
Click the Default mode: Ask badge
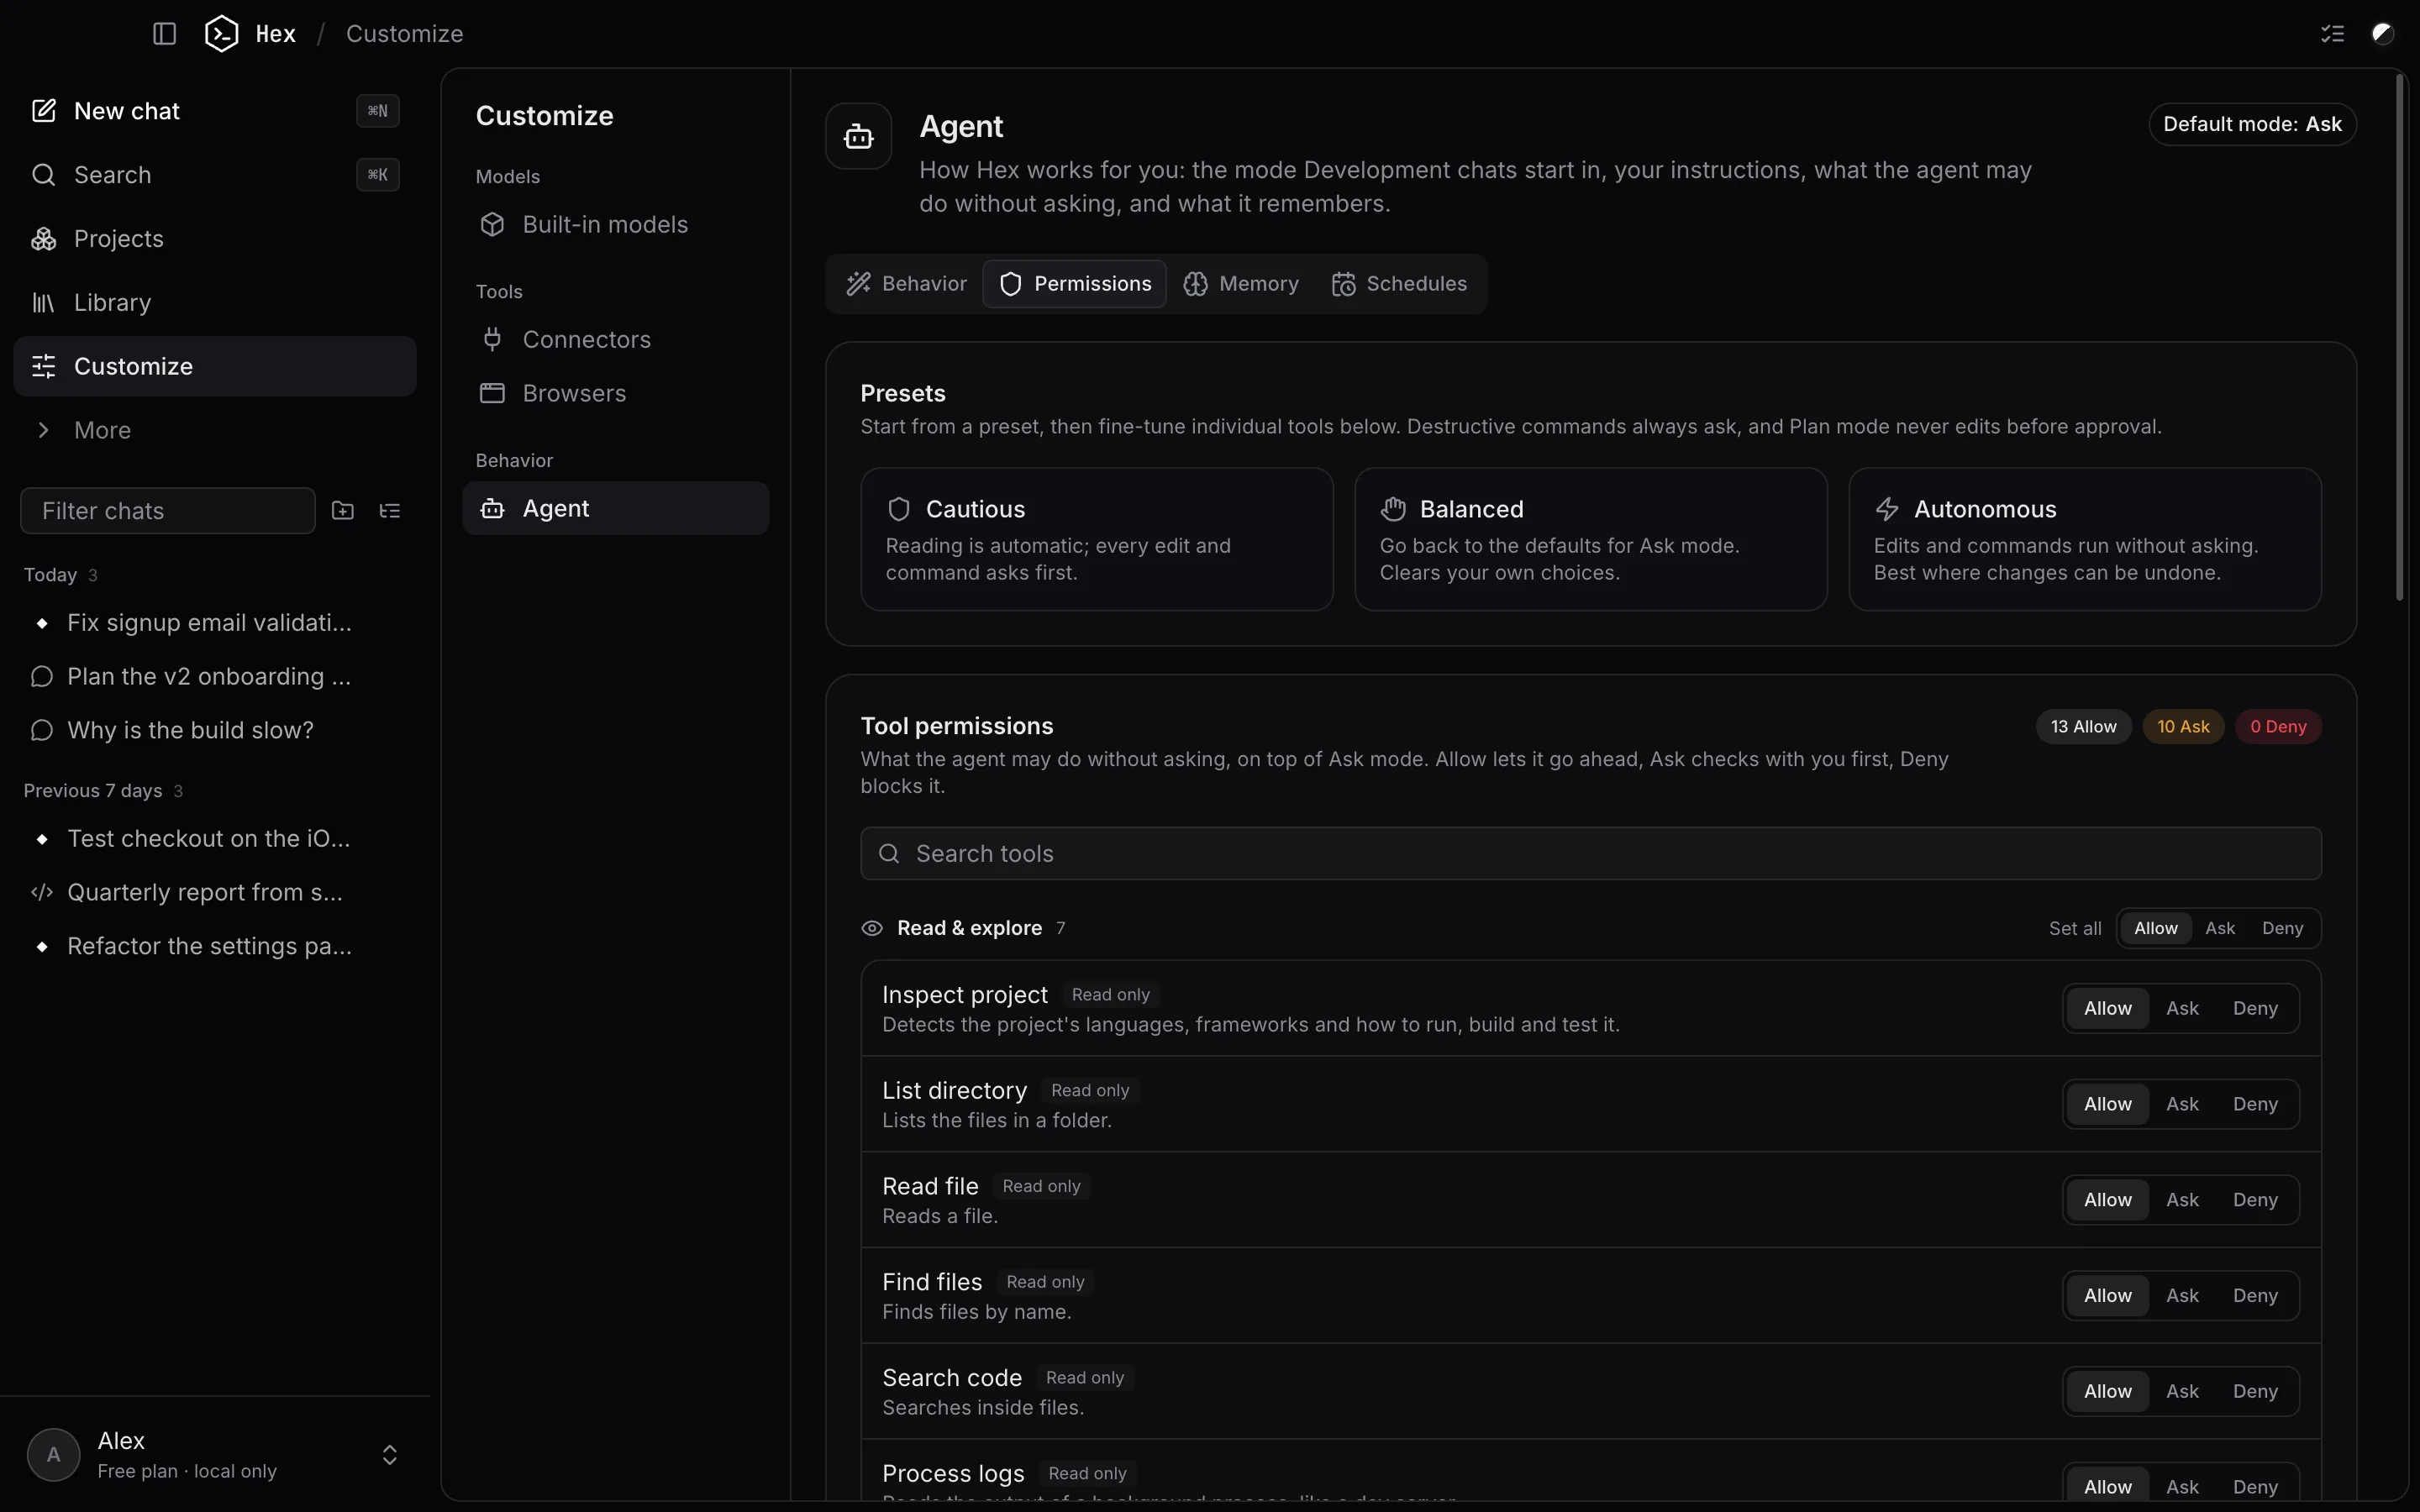click(x=2252, y=124)
